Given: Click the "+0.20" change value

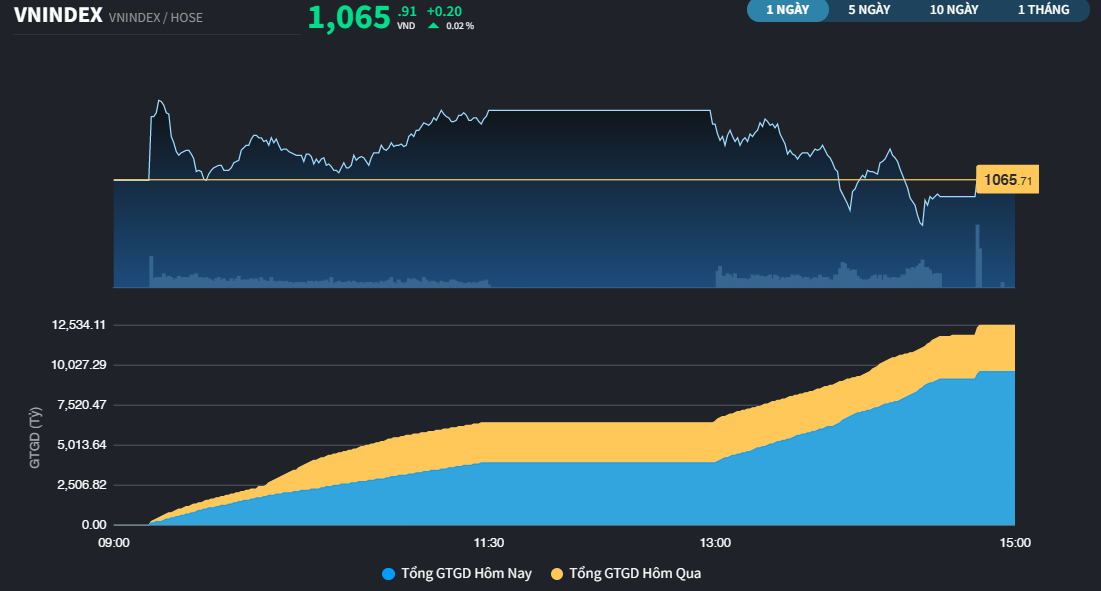Looking at the screenshot, I should (x=443, y=12).
